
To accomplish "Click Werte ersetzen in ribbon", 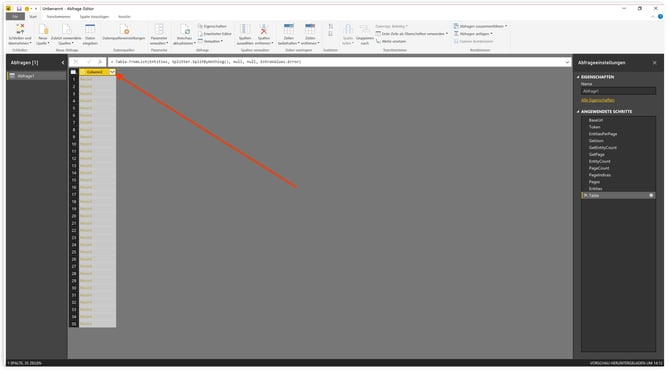I will point(391,41).
